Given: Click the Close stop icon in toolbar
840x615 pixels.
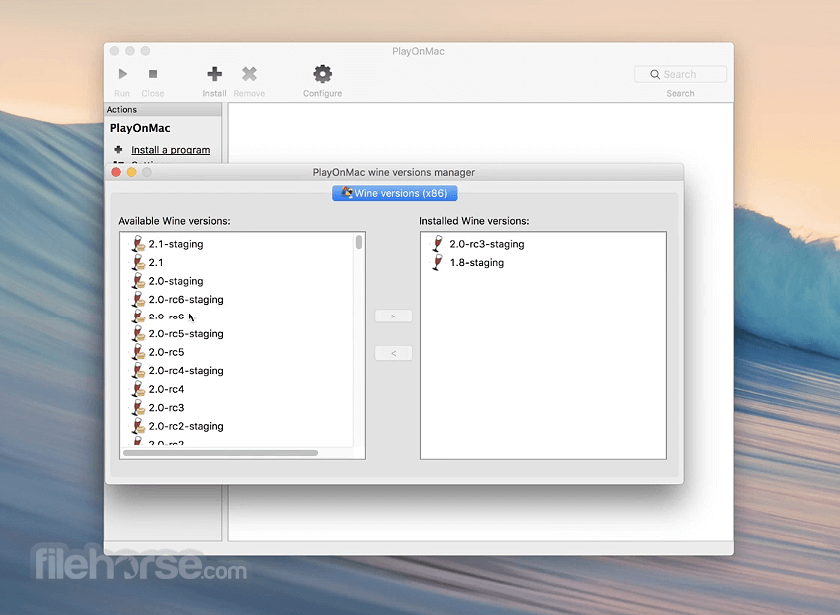Looking at the screenshot, I should (x=153, y=74).
